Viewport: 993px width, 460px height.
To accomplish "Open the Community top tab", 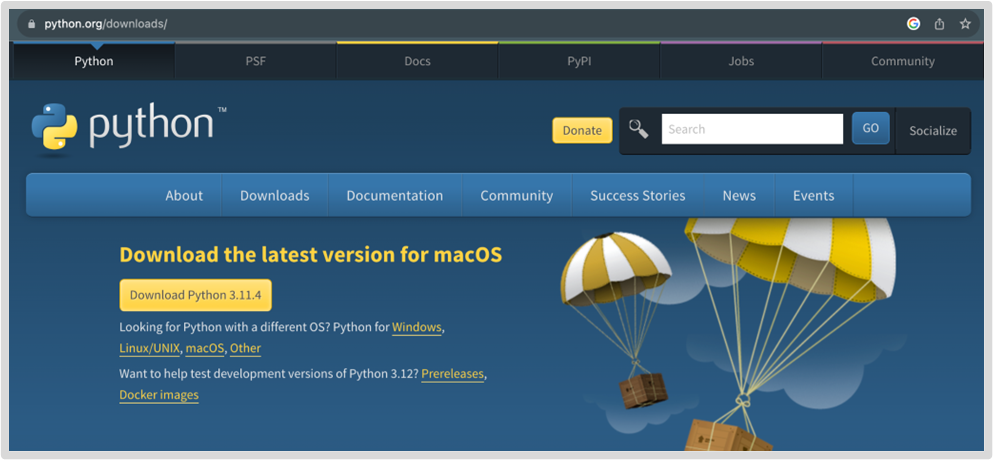I will point(902,61).
